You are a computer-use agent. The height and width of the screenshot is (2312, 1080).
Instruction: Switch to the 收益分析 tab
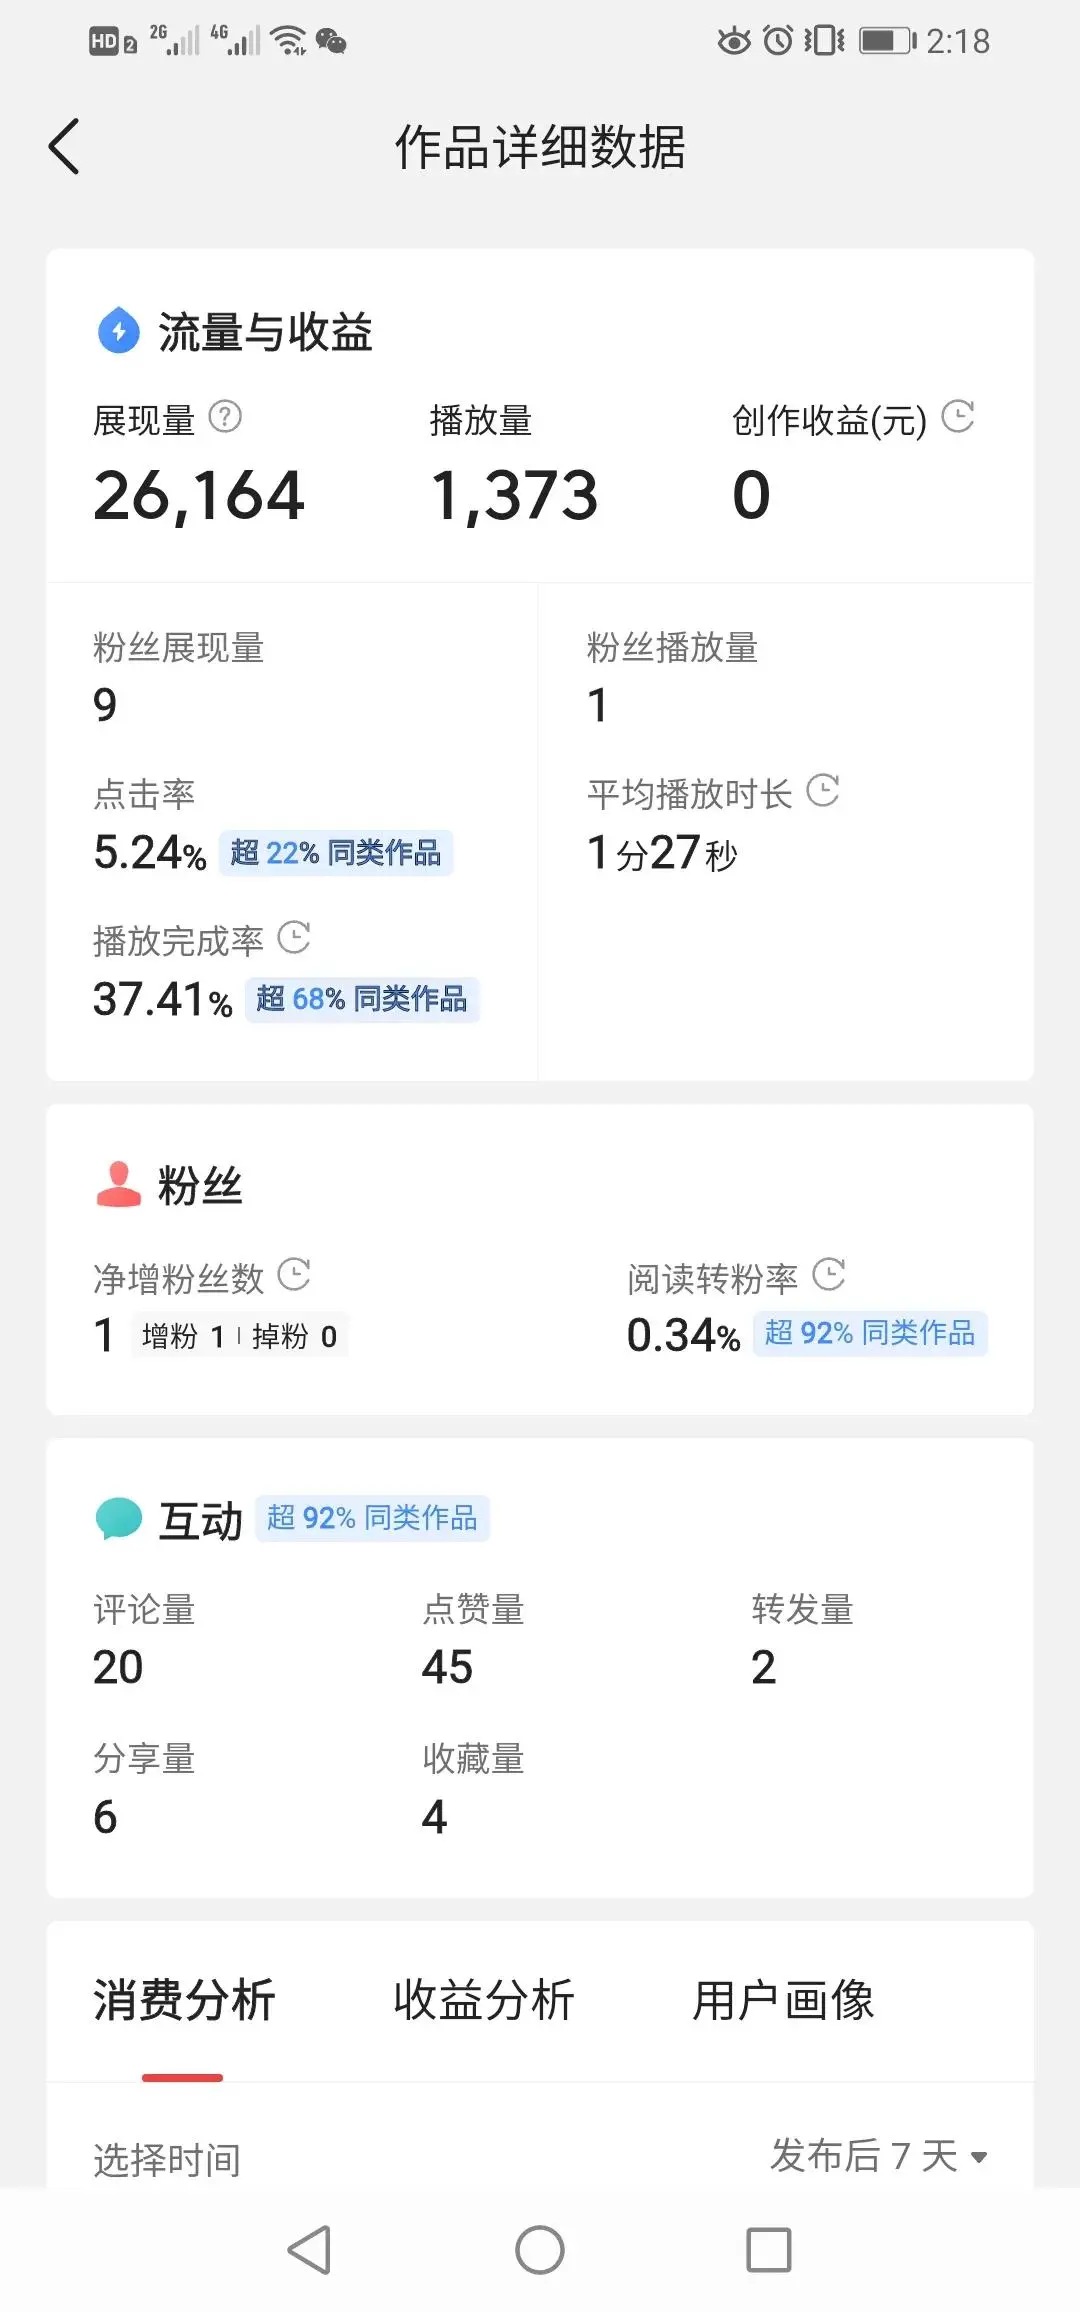pos(483,2000)
